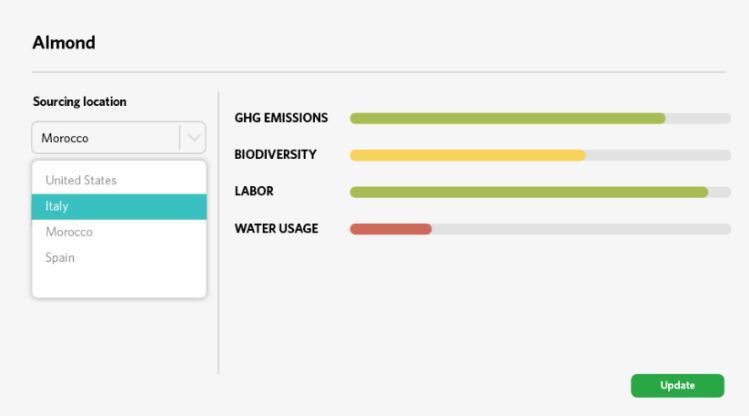Screen dimensions: 749x416
Task: Click the Almond heading
Action: click(64, 43)
